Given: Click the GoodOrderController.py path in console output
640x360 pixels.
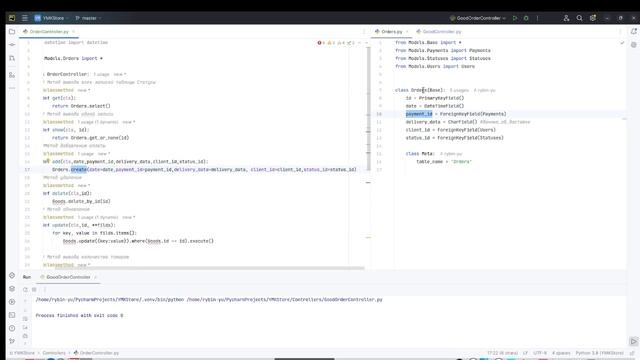Looking at the screenshot, I should 284,300.
